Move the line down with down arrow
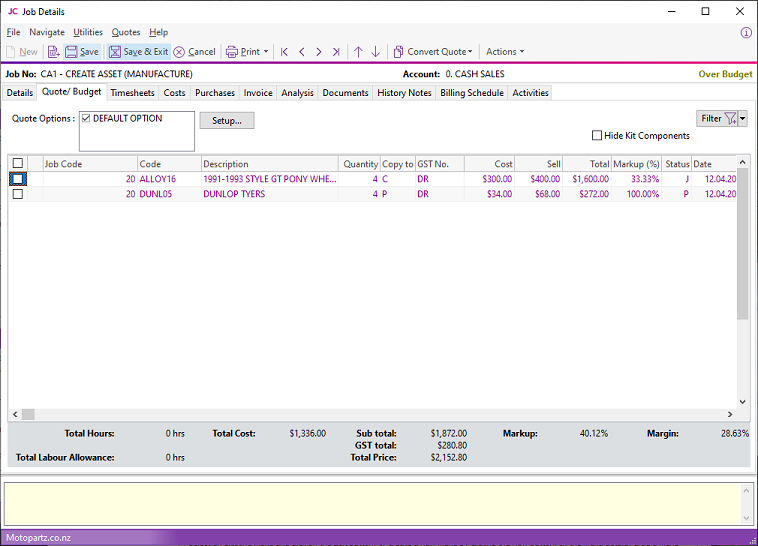Viewport: 758px width, 546px height. coord(376,52)
